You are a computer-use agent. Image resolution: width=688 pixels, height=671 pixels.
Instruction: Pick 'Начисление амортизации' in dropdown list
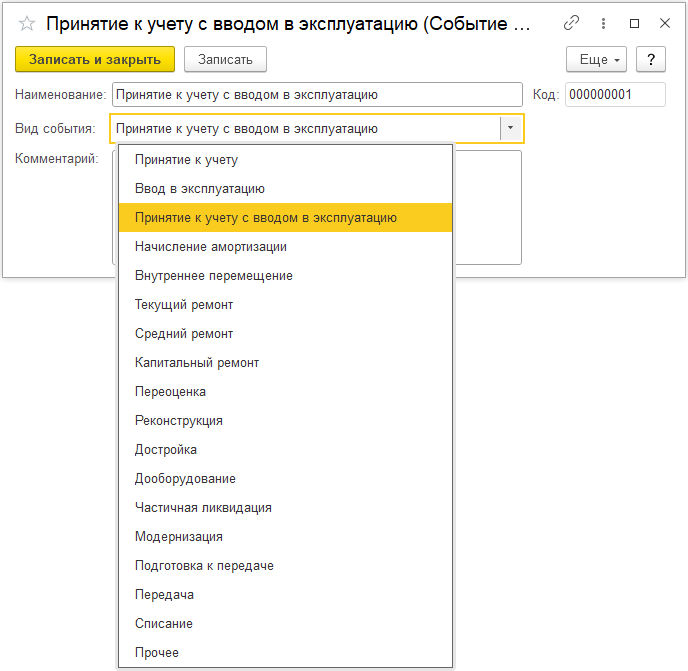pyautogui.click(x=210, y=246)
